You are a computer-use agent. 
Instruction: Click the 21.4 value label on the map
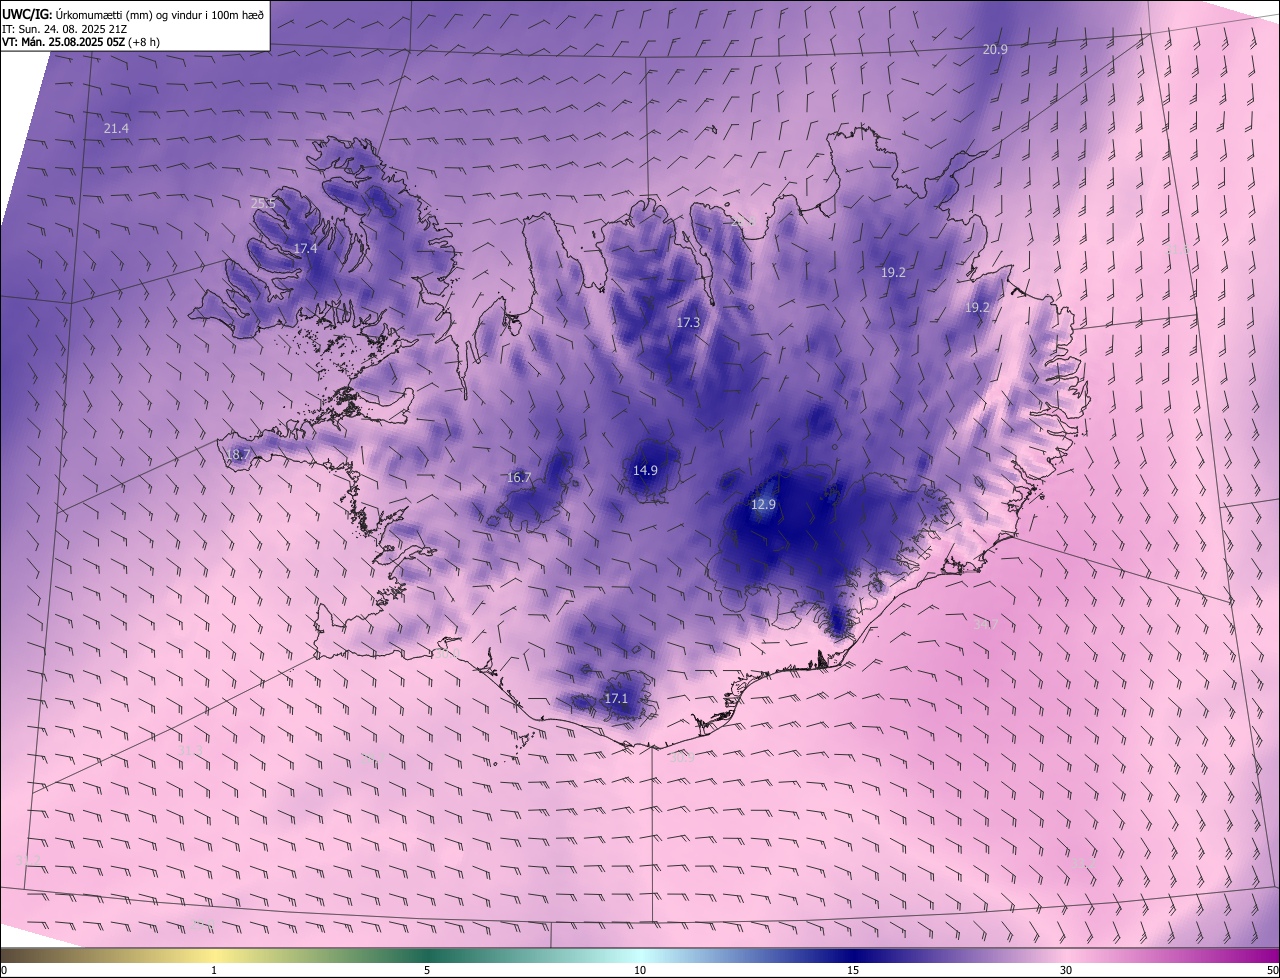point(116,129)
